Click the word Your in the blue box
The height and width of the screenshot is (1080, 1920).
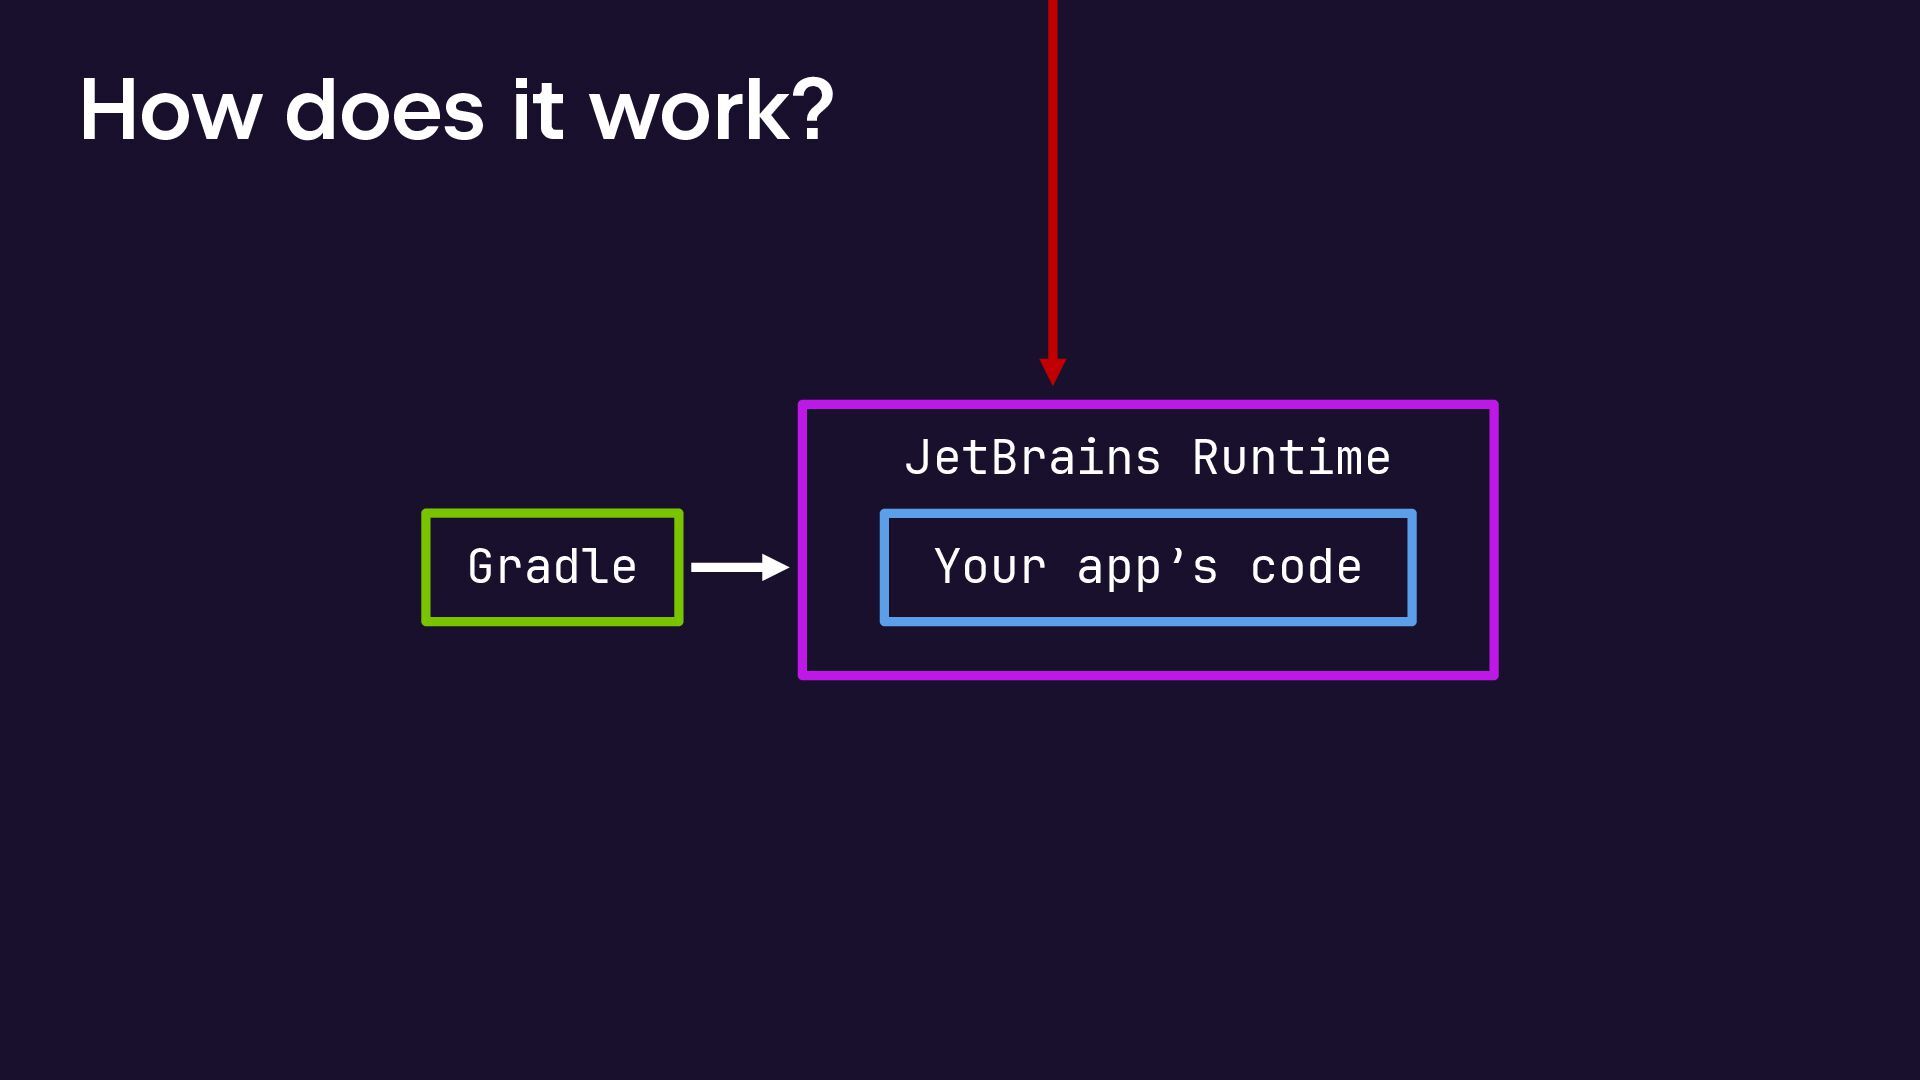pyautogui.click(x=990, y=567)
